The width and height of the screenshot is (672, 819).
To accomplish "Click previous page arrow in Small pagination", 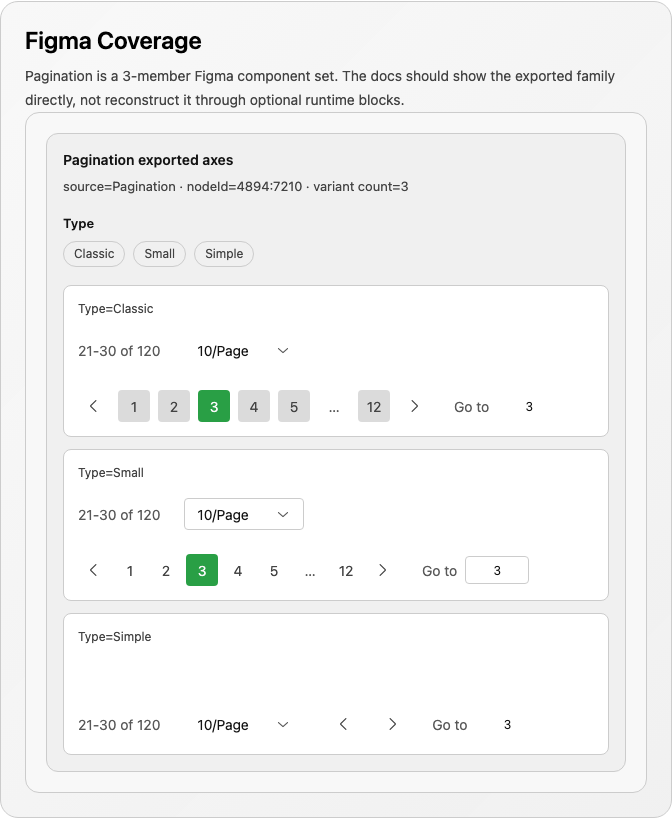I will coord(93,570).
